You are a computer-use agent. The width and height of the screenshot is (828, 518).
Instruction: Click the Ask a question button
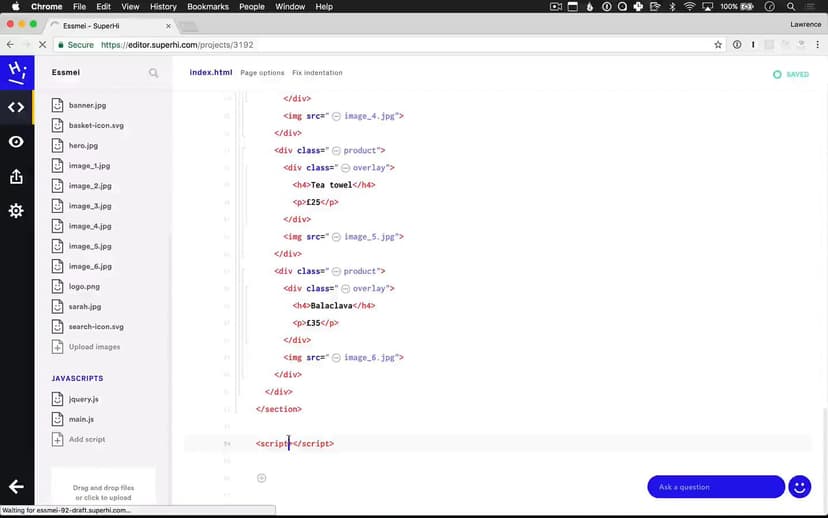(x=715, y=487)
